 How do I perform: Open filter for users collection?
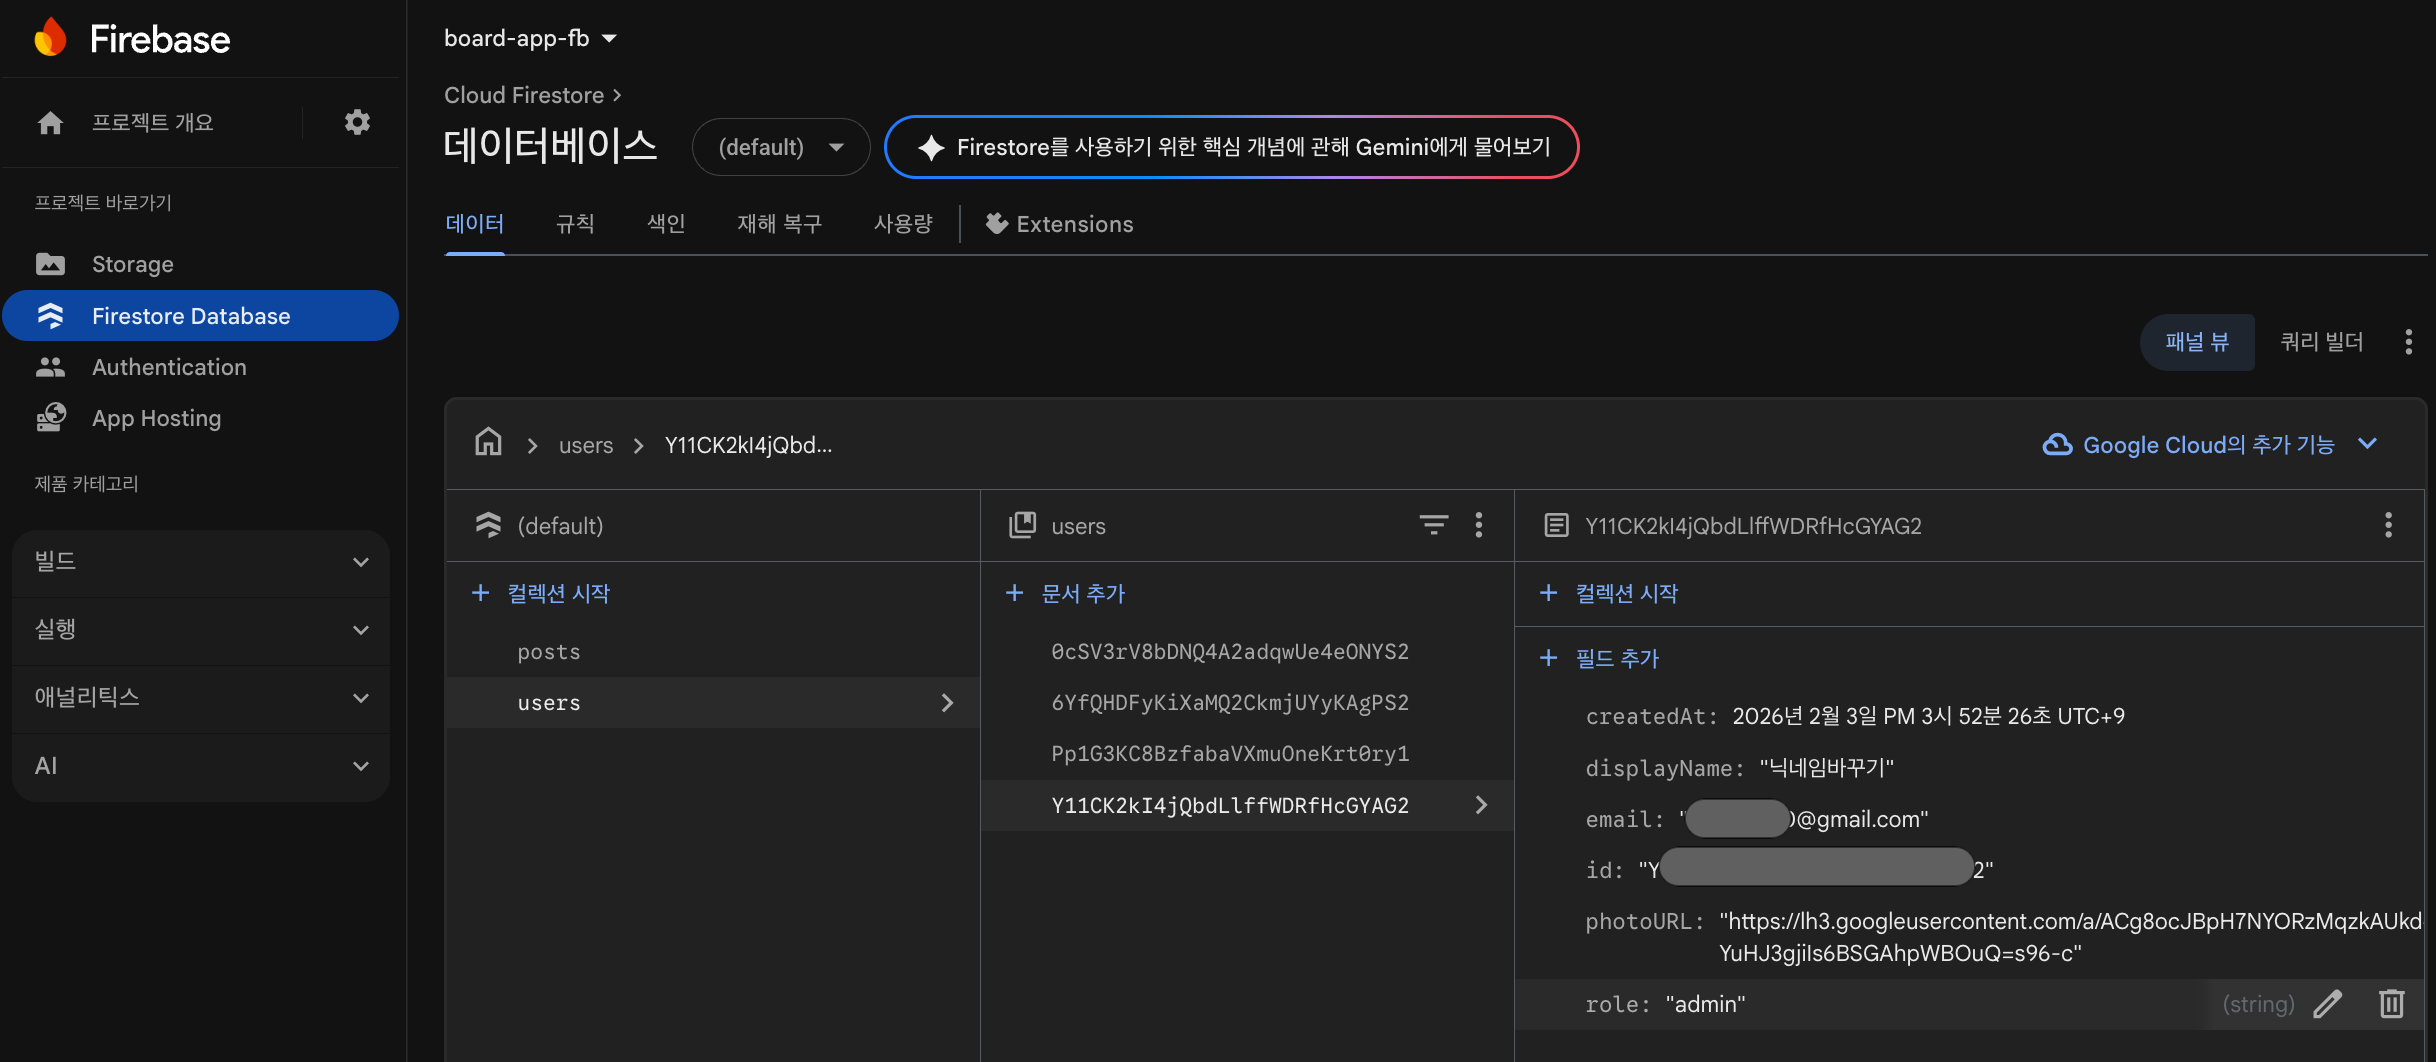pyautogui.click(x=1433, y=525)
